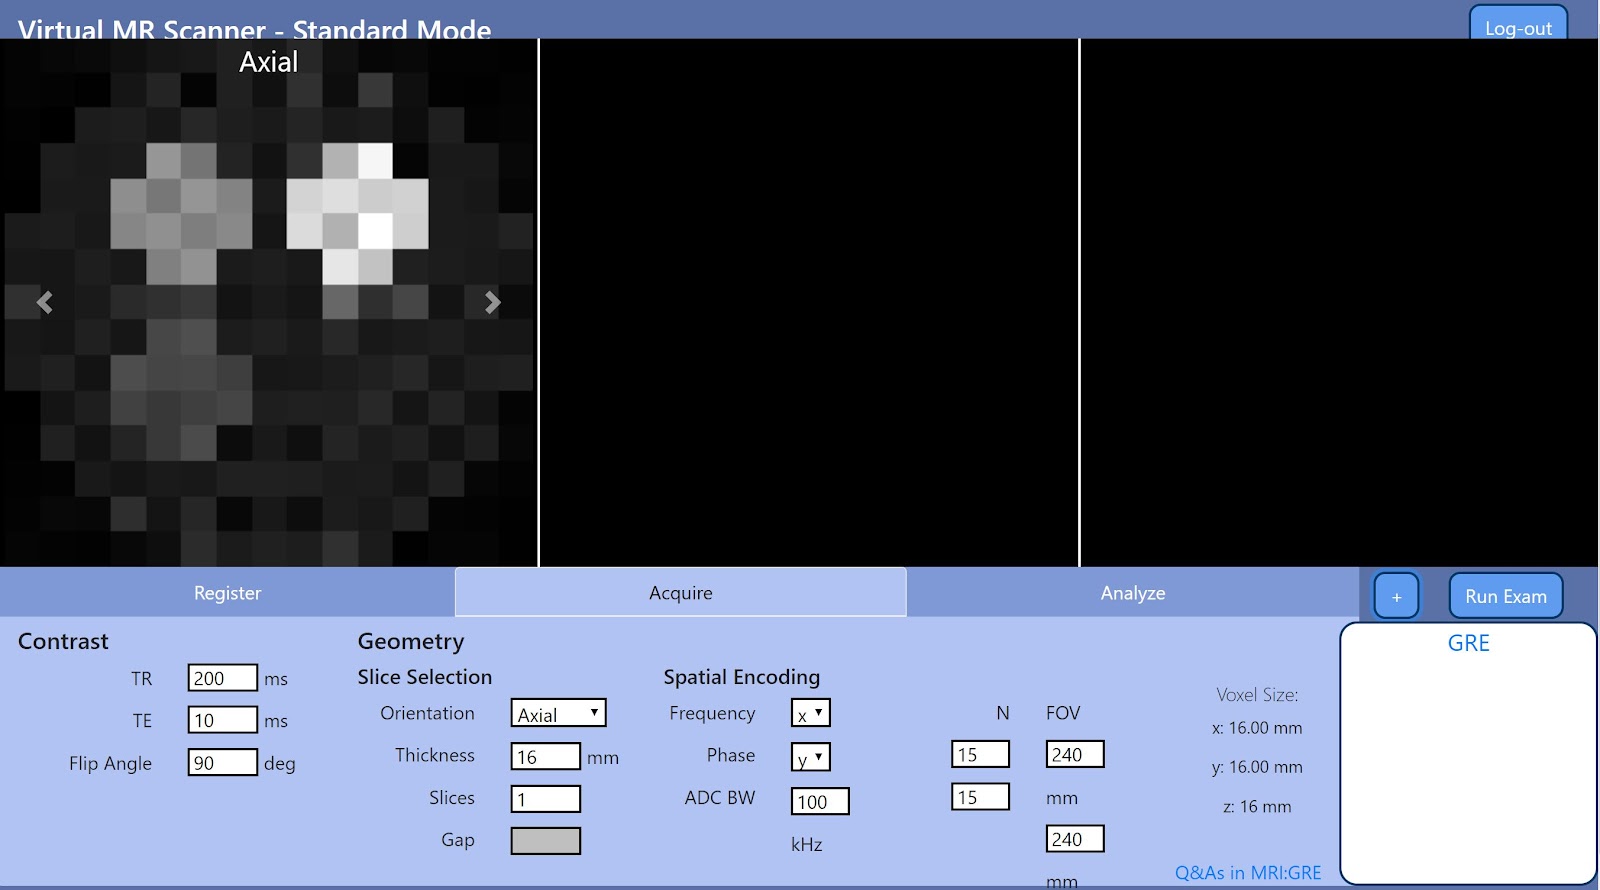Click the Axial image viewport
The image size is (1600, 890).
coord(268,302)
